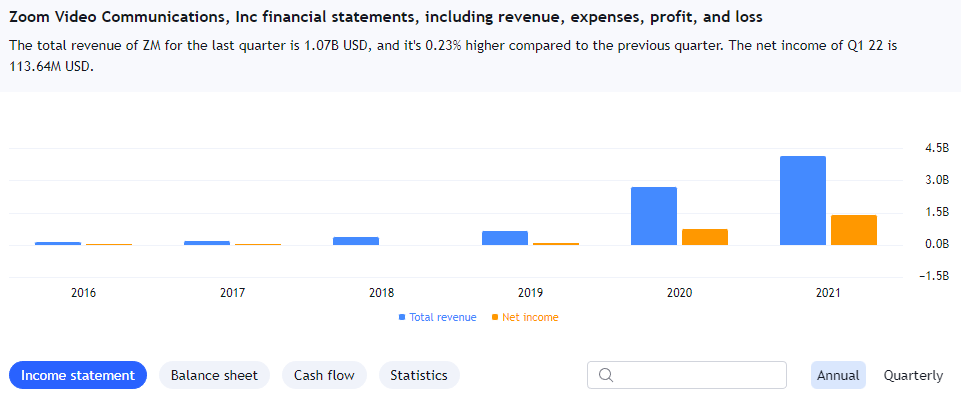The image size is (961, 393).
Task: Click the Zoom Video Communications heading
Action: tap(386, 17)
